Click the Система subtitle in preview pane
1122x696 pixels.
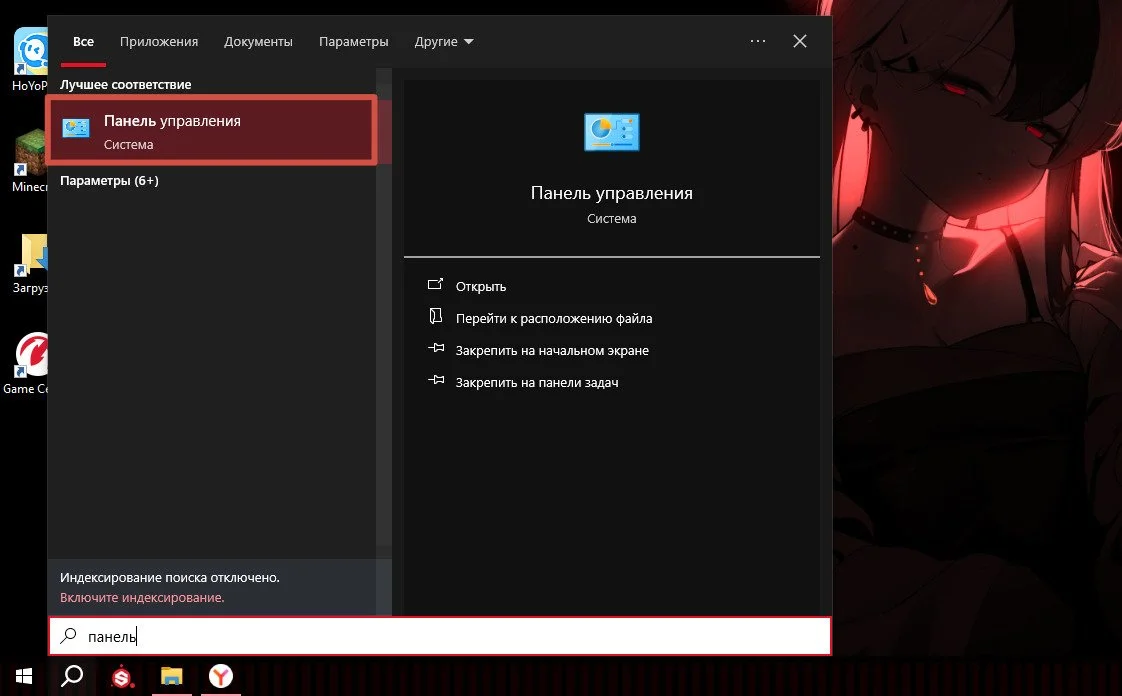[612, 219]
